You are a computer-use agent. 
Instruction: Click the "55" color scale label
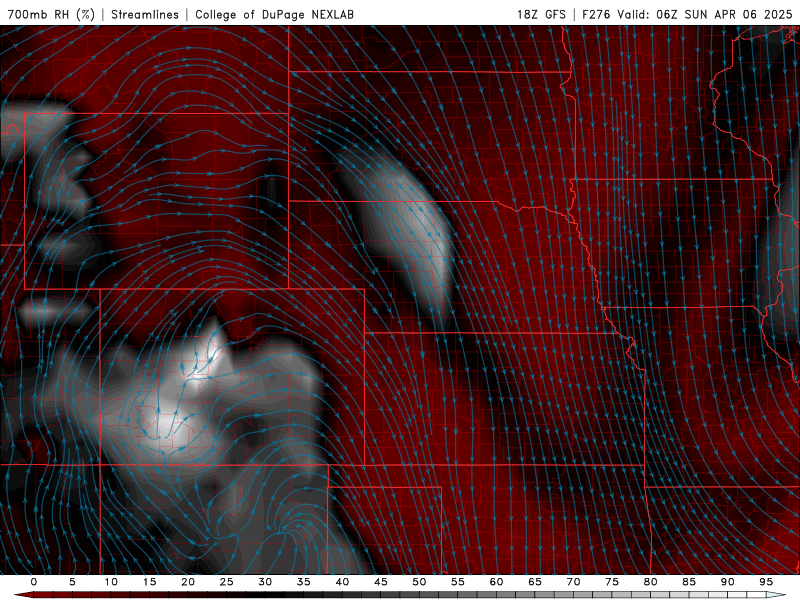[458, 582]
